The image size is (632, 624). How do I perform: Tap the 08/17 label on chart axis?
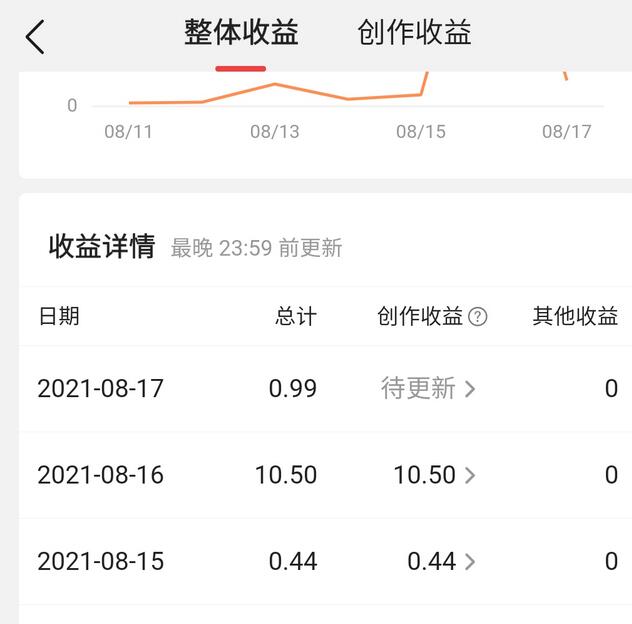click(x=567, y=132)
